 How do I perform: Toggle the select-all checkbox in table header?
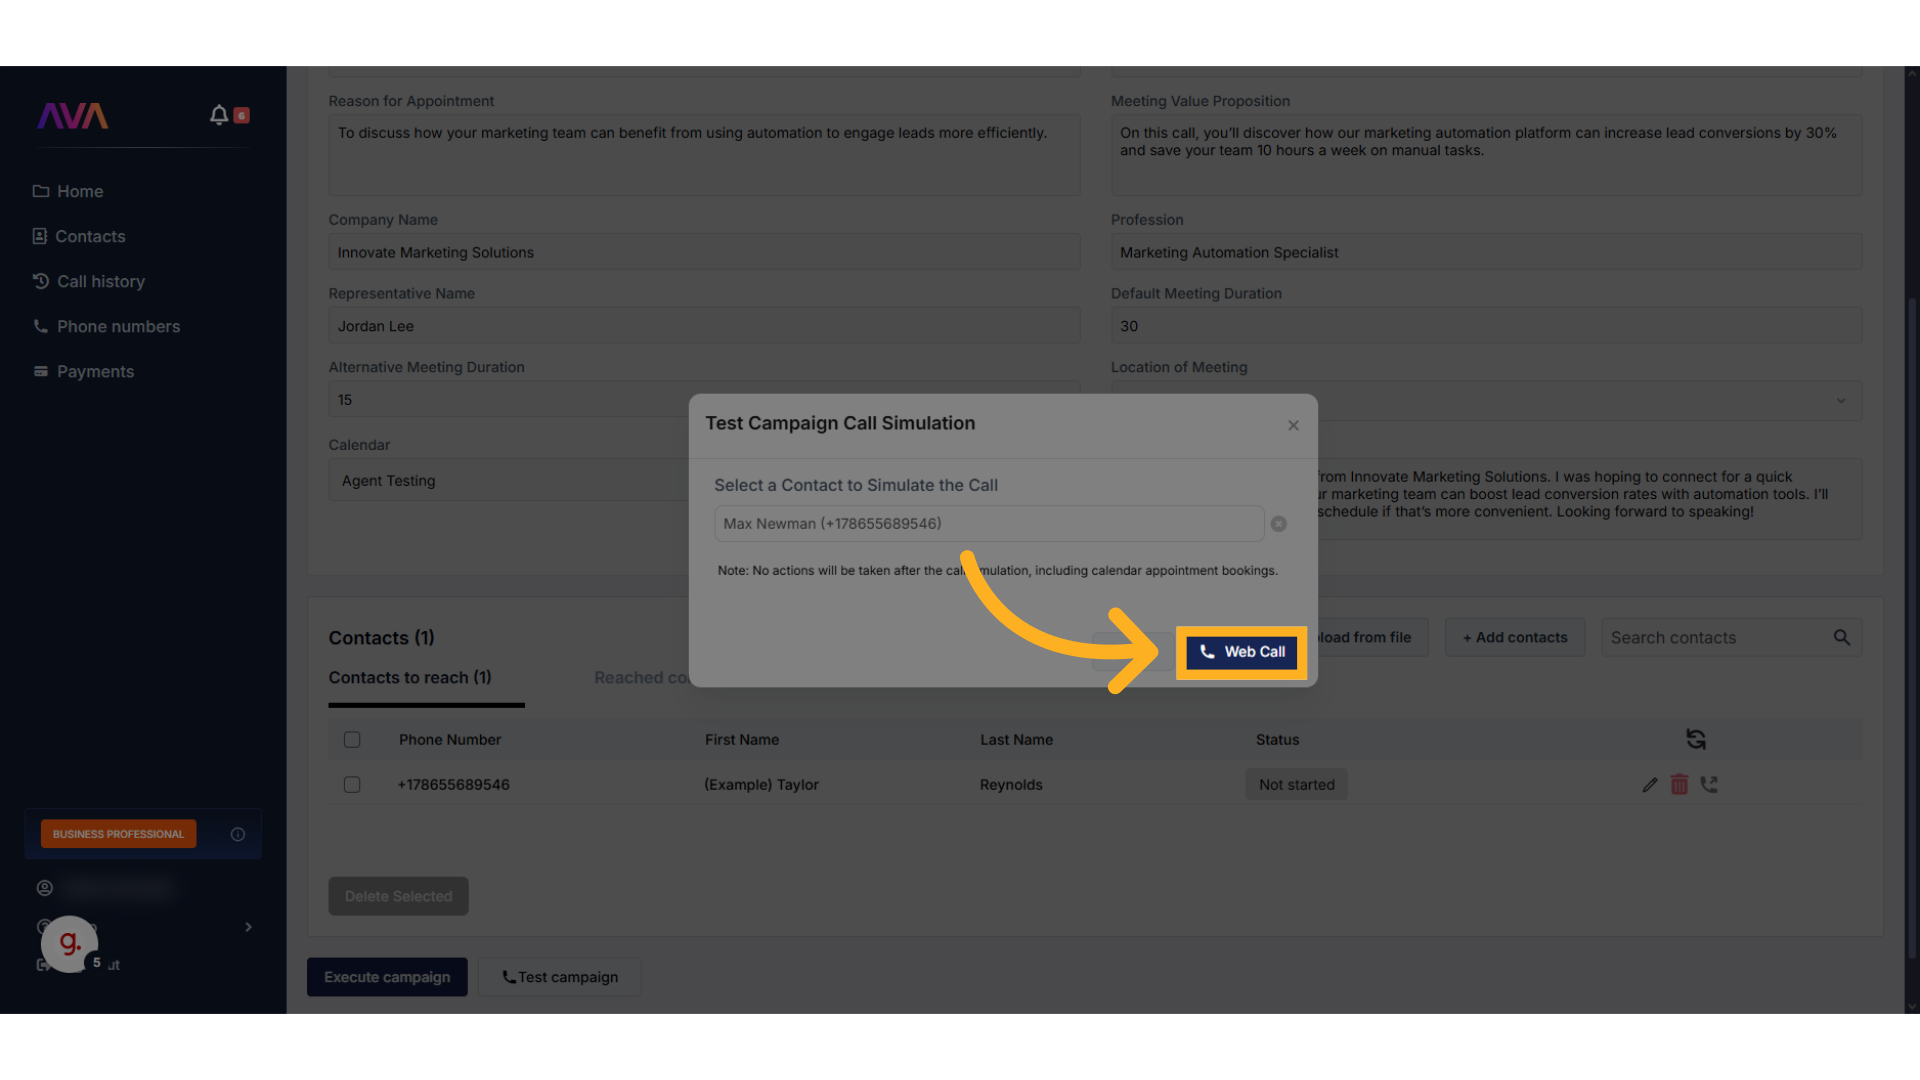pyautogui.click(x=352, y=740)
